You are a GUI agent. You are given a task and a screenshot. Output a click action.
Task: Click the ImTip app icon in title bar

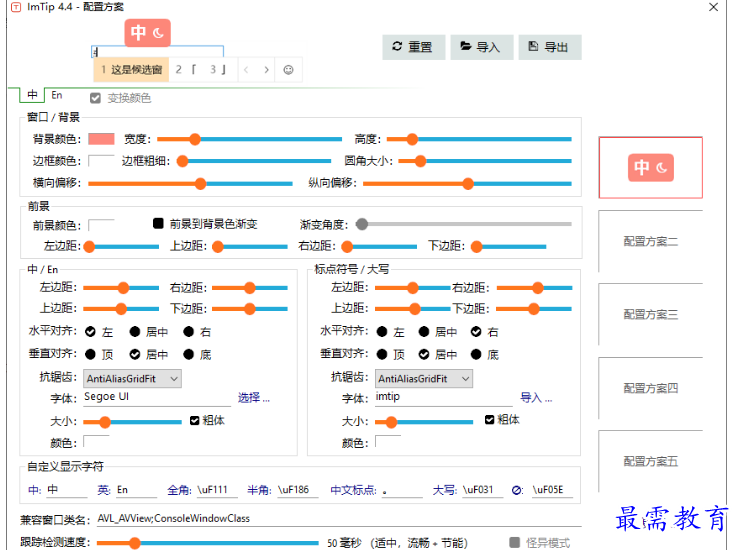pyautogui.click(x=16, y=7)
